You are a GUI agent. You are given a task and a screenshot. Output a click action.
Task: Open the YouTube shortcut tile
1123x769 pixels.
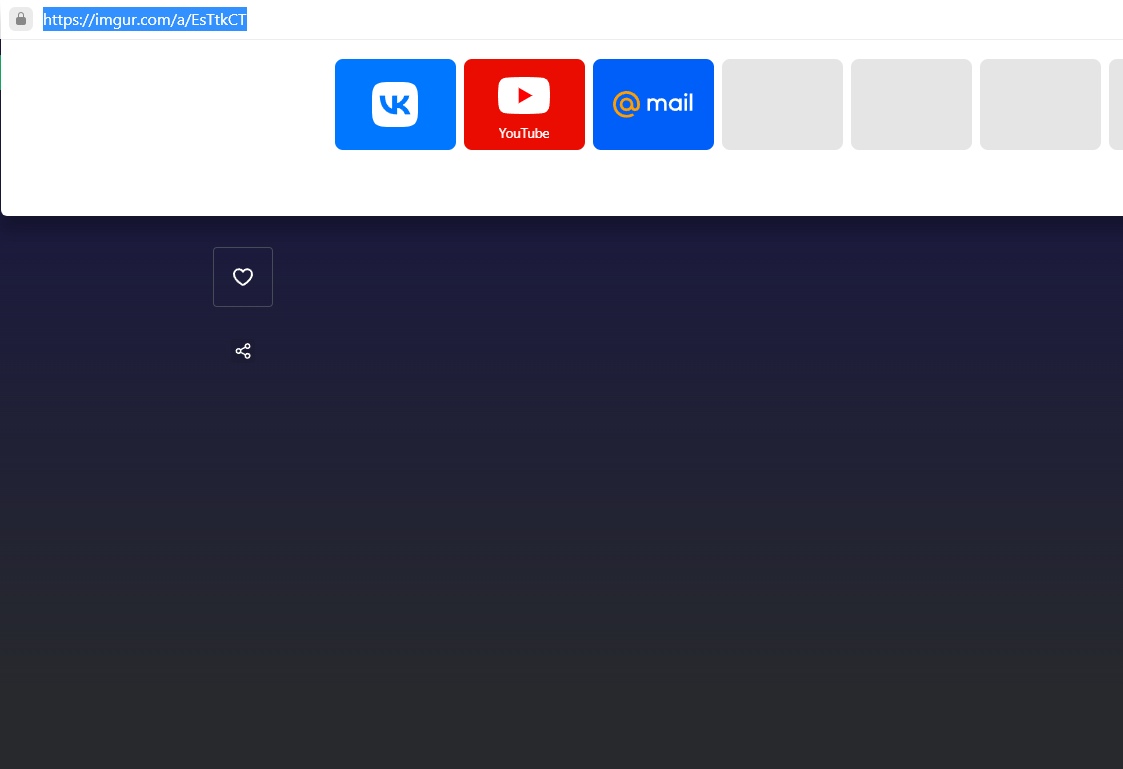pos(524,104)
